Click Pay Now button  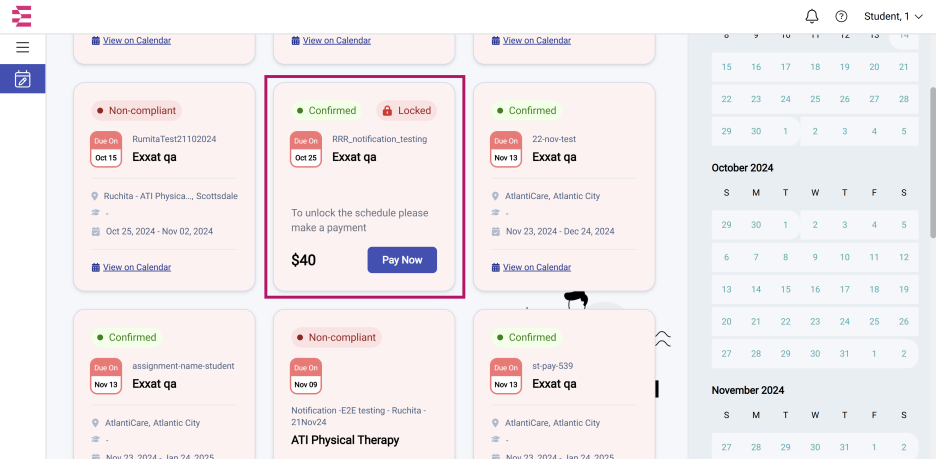pos(402,260)
